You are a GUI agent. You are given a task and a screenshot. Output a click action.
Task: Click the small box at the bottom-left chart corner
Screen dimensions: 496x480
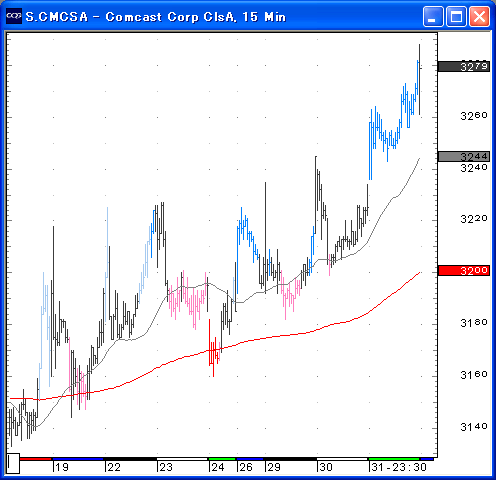point(13,463)
